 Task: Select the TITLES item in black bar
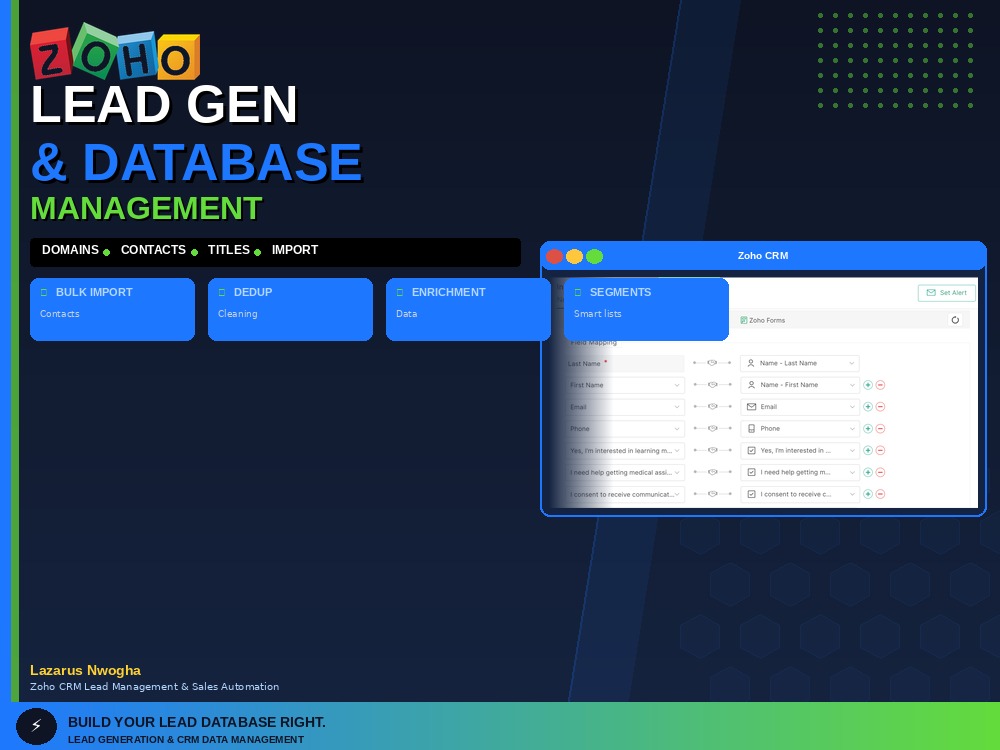[228, 250]
